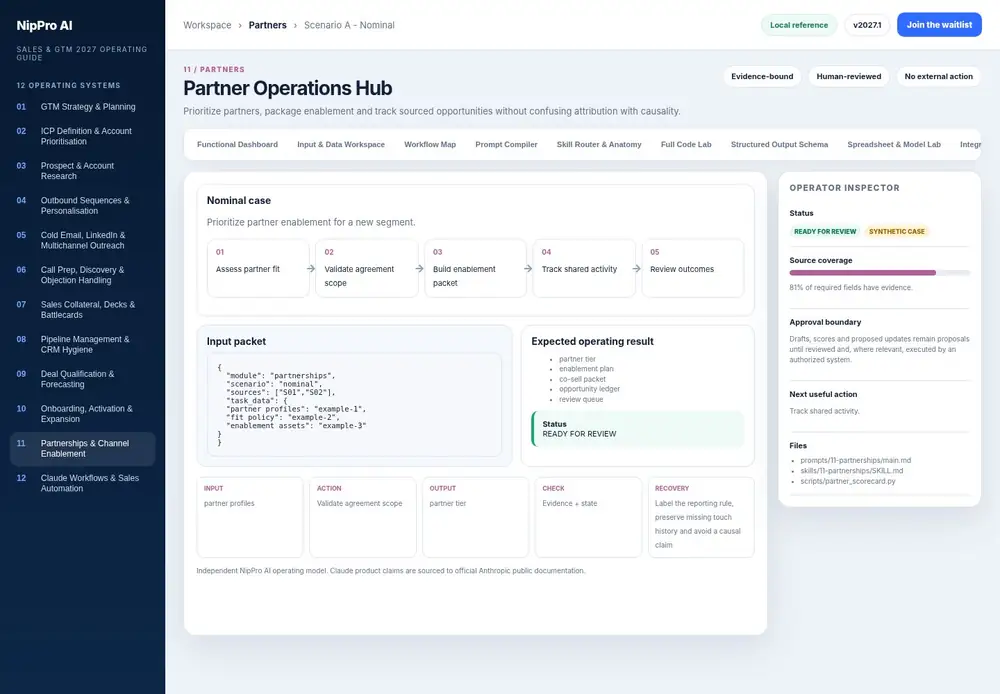Select Partnerships & Channel Enablement item
Screen dimensions: 1000x694
point(82,448)
